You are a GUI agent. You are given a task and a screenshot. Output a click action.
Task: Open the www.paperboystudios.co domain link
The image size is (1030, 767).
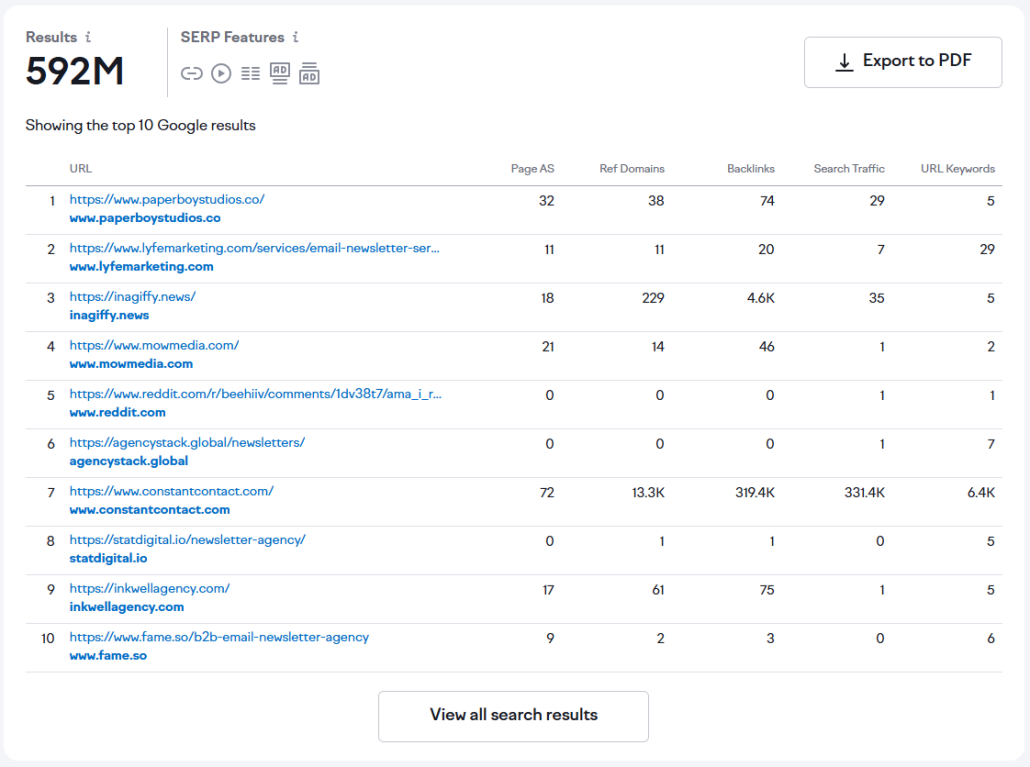(x=145, y=218)
